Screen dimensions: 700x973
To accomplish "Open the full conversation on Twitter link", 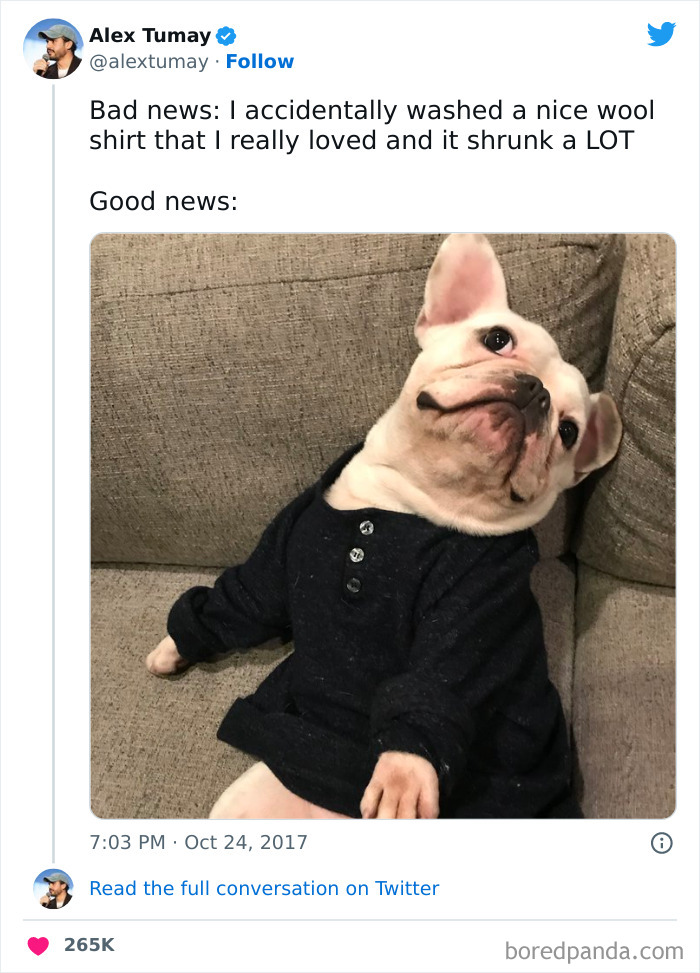I will pyautogui.click(x=265, y=888).
